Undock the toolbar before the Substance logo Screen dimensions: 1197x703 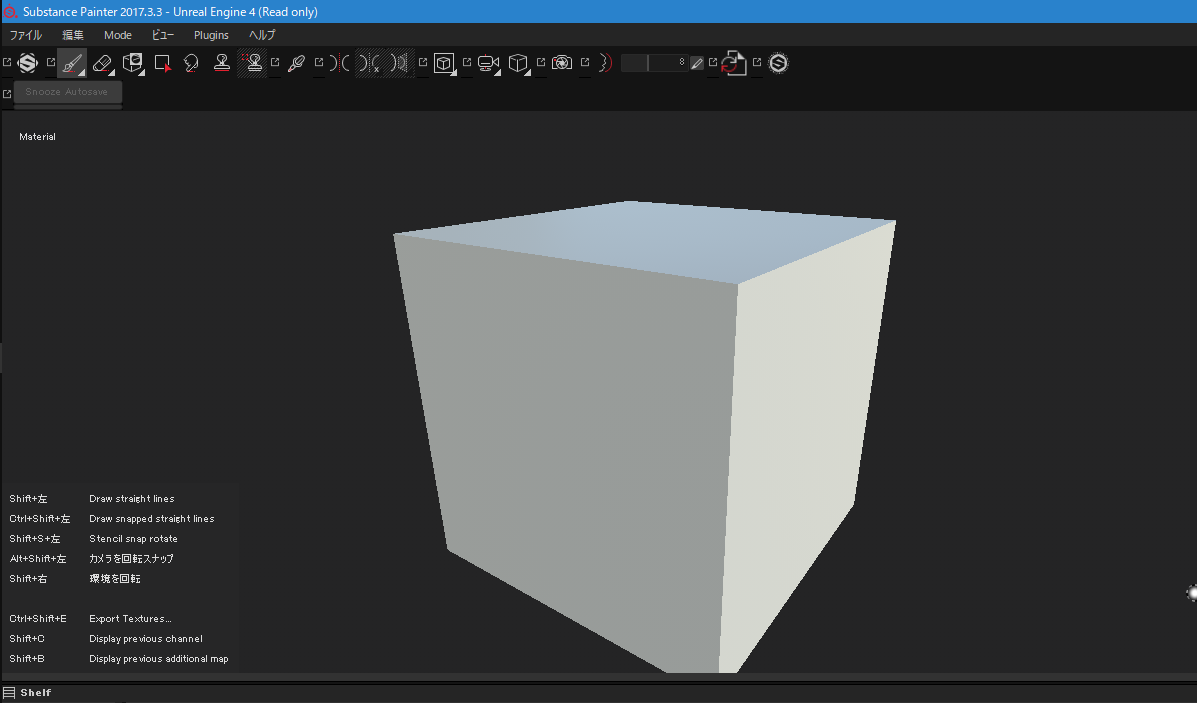[x=7, y=63]
